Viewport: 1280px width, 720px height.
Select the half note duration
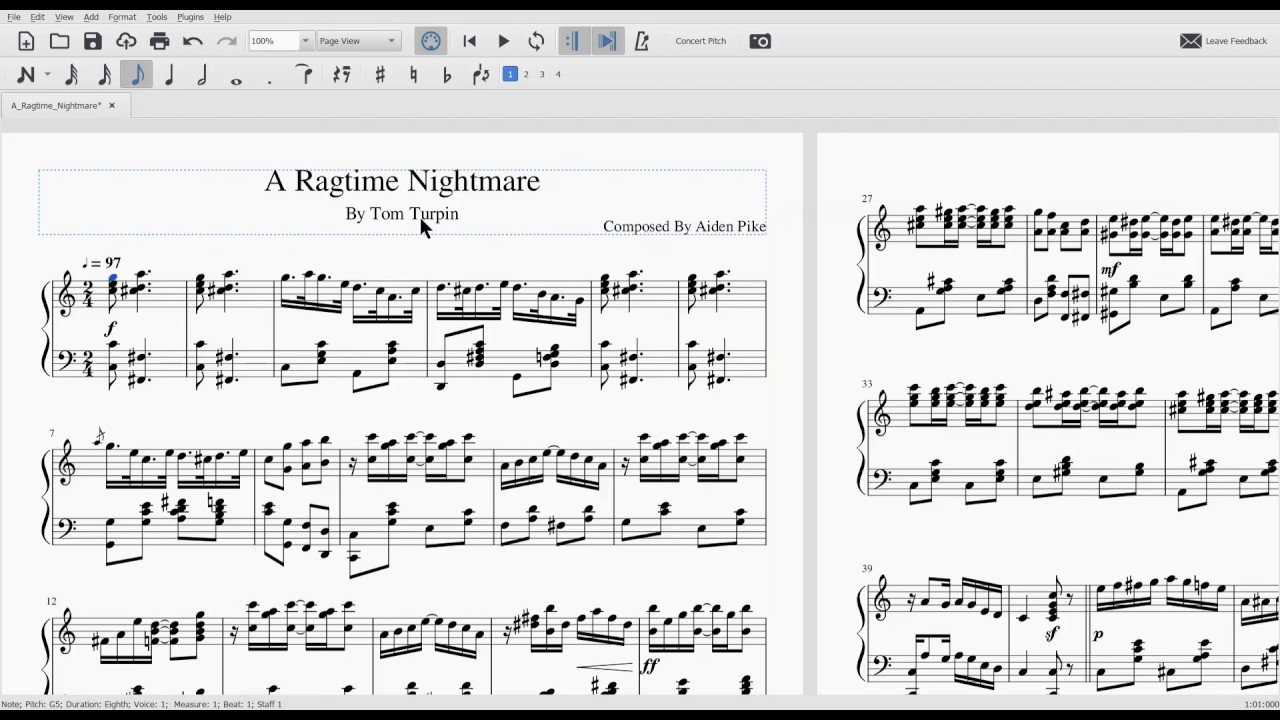click(x=203, y=74)
